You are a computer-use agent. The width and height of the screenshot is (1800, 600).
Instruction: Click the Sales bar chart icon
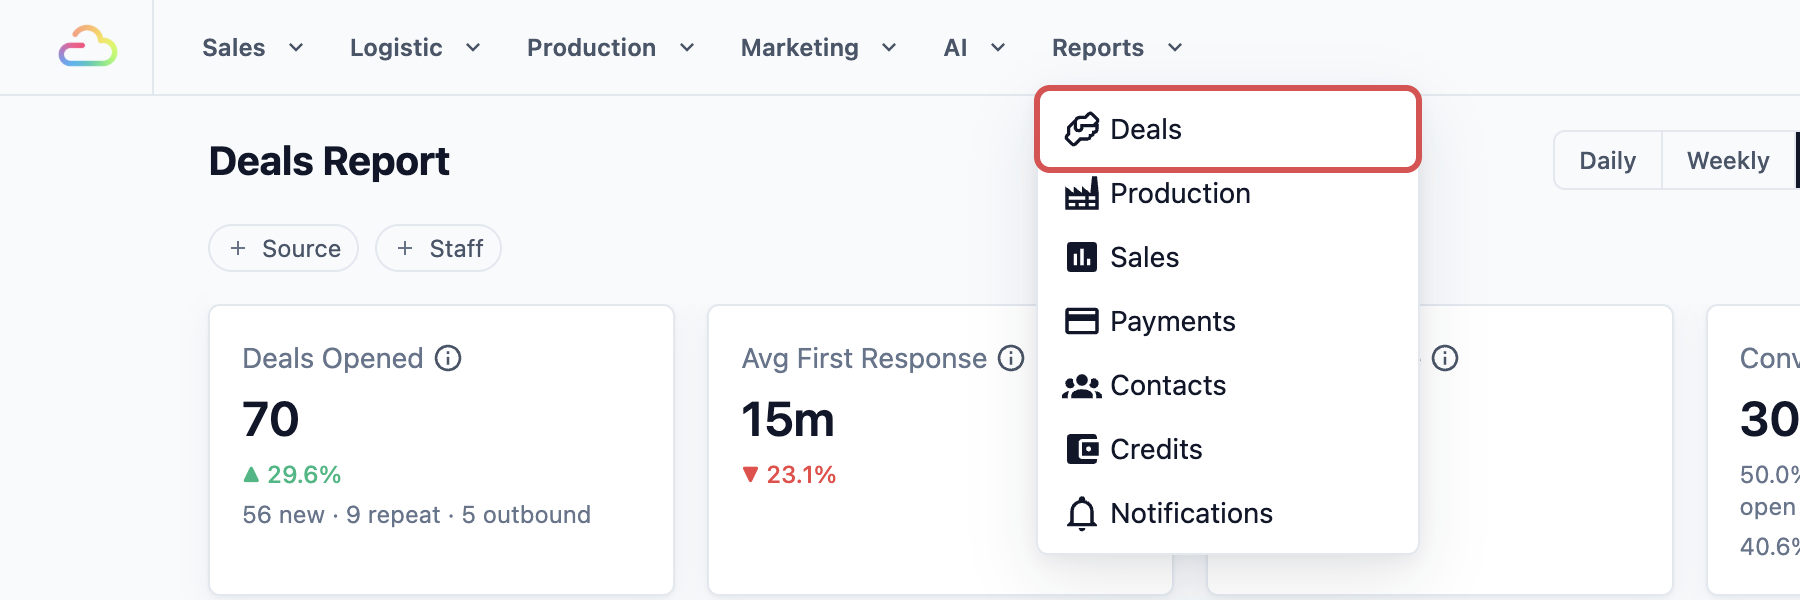[1081, 257]
